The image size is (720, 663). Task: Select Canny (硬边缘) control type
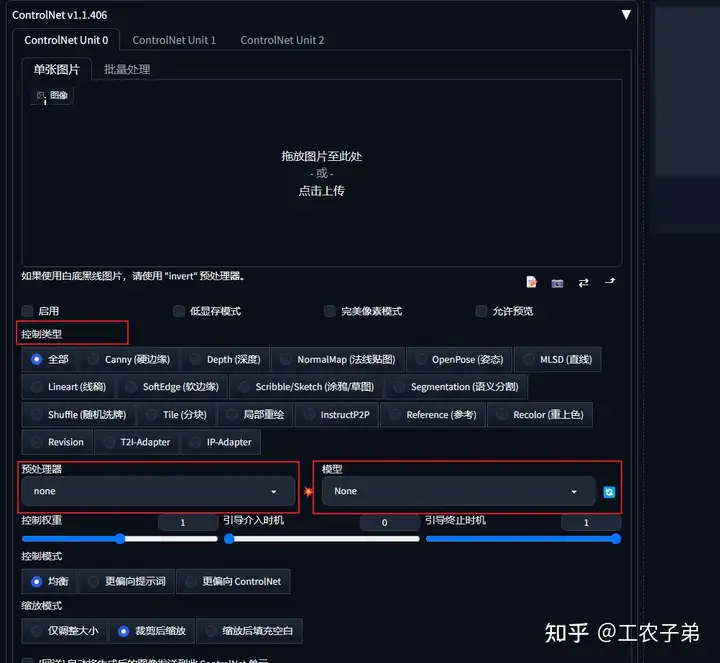point(129,359)
